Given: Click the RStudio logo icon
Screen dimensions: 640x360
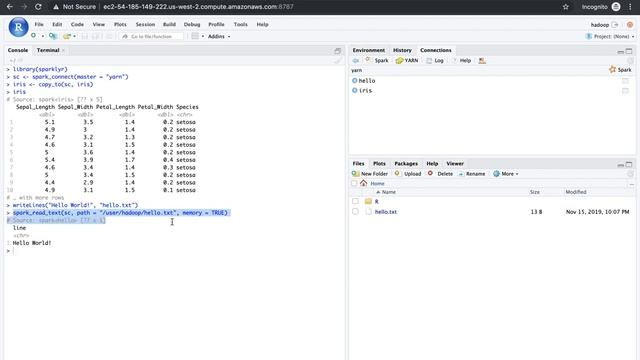Looking at the screenshot, I should click(18, 27).
